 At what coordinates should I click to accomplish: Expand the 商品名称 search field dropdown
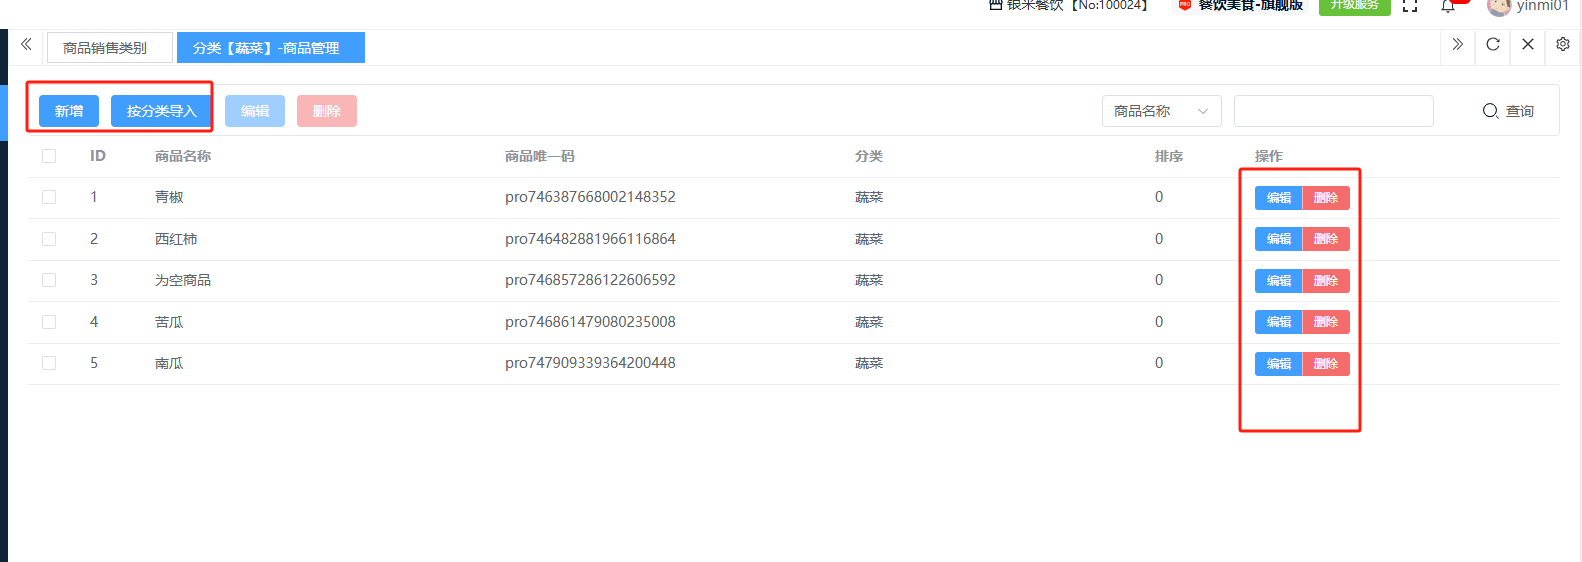point(1161,111)
